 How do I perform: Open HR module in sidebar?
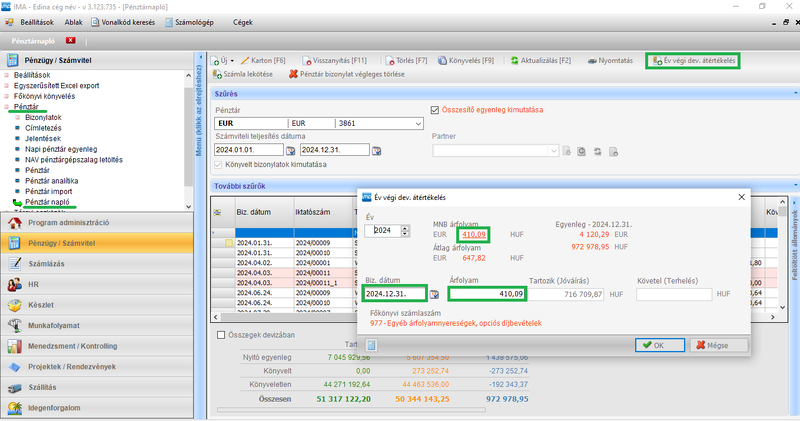pos(97,284)
